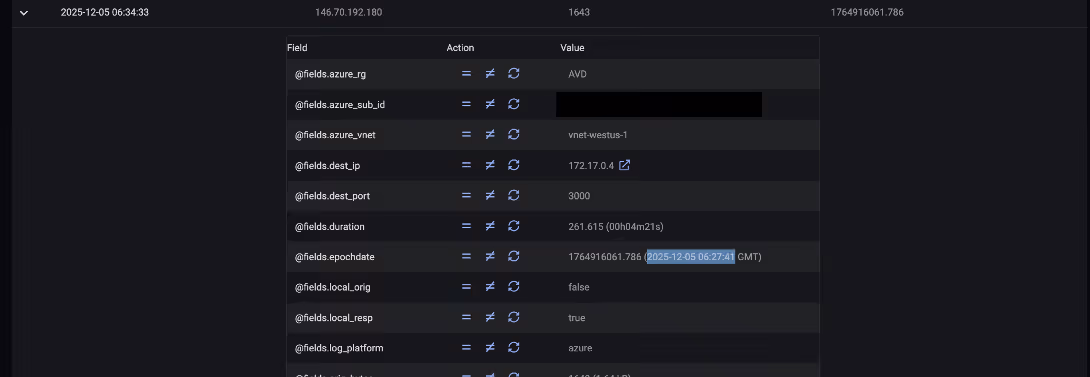The height and width of the screenshot is (377, 1090).
Task: Click the @fields.local_resp field name
Action: coord(334,318)
